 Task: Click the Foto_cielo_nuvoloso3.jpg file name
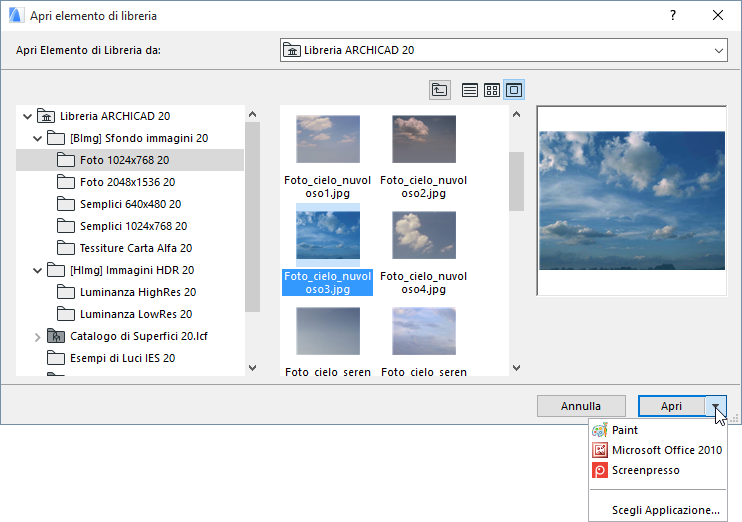tap(327, 283)
